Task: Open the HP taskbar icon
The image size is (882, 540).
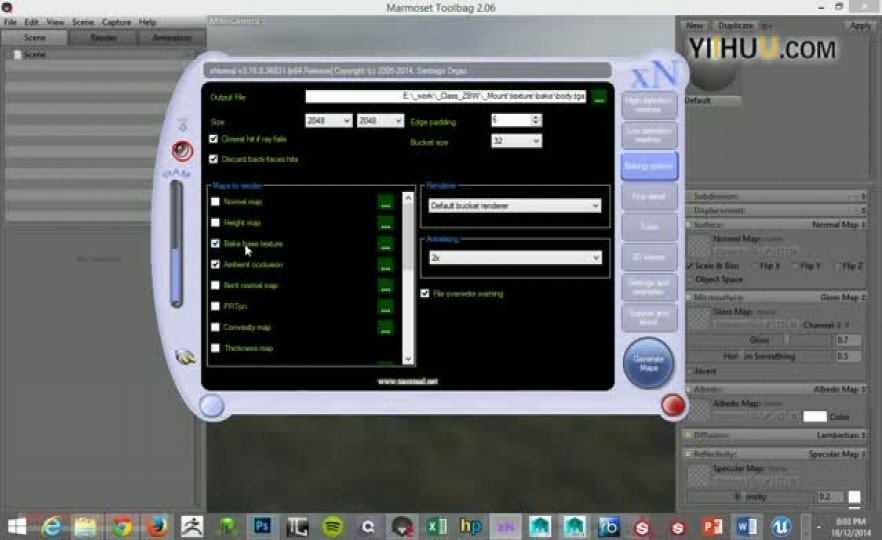Action: tap(471, 526)
